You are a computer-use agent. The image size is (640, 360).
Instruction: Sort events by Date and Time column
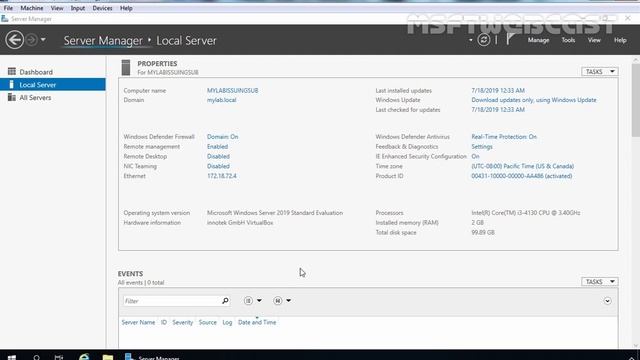[257, 322]
